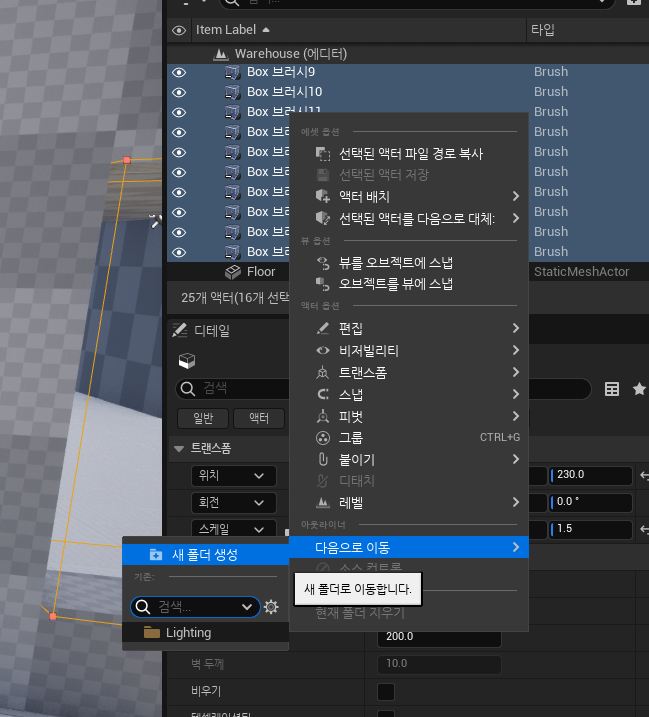Click the 벽 두께 value 10.0
649x717 pixels.
click(x=439, y=663)
